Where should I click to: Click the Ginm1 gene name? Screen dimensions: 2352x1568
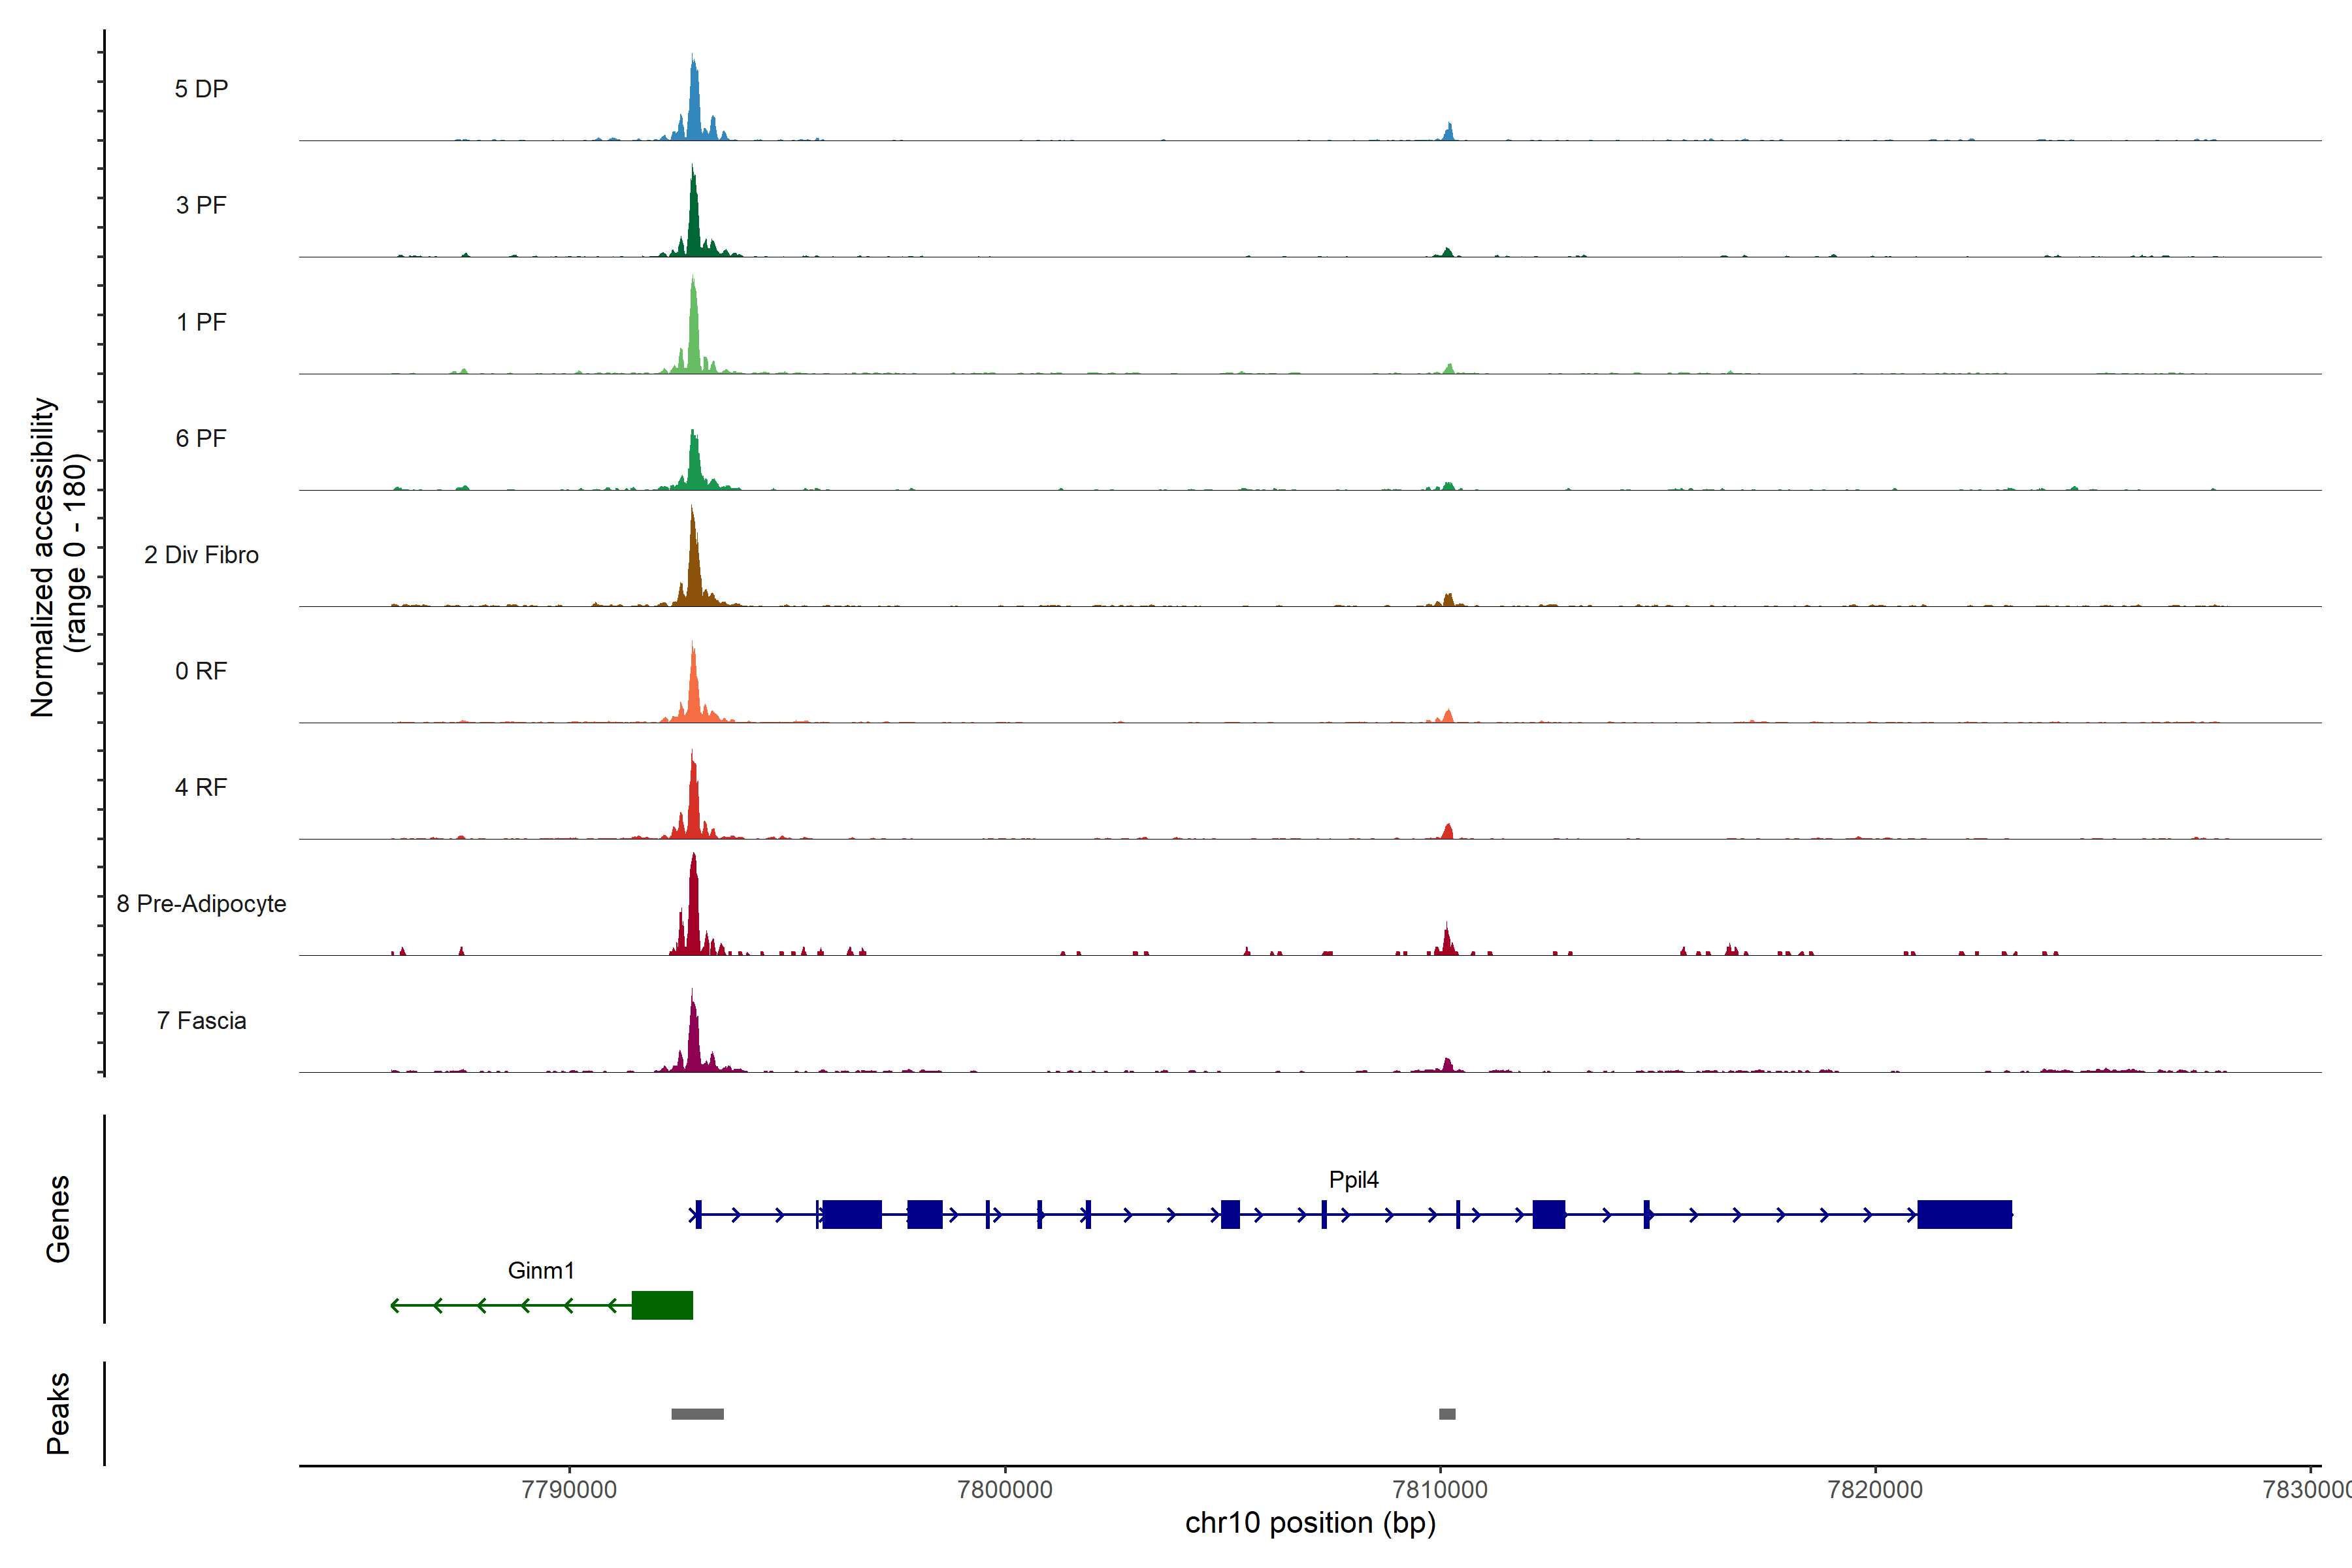[x=541, y=1271]
